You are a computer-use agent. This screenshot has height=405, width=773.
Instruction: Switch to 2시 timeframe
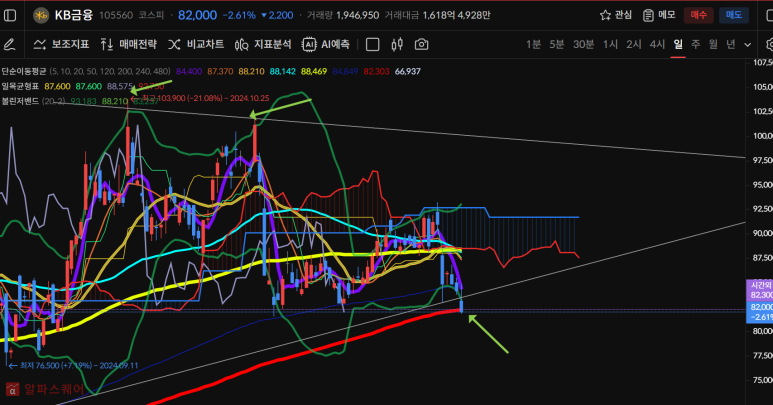point(633,44)
